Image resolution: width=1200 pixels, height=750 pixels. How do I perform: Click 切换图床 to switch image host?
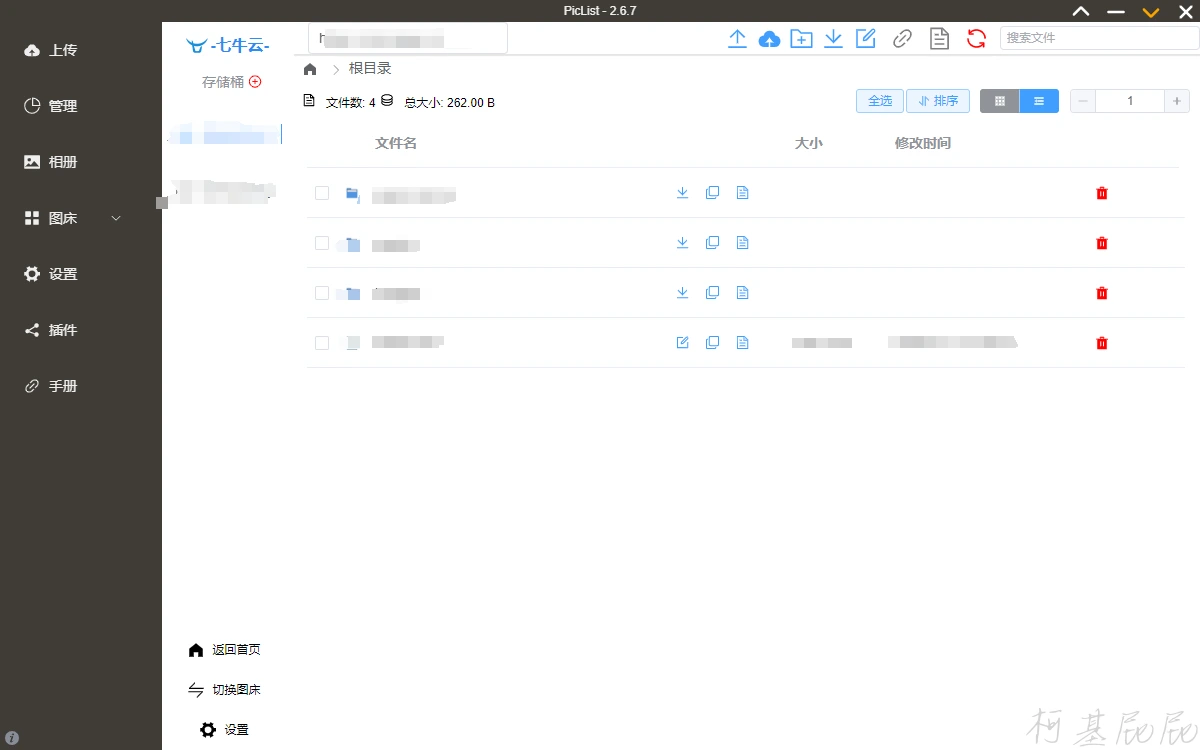click(224, 690)
